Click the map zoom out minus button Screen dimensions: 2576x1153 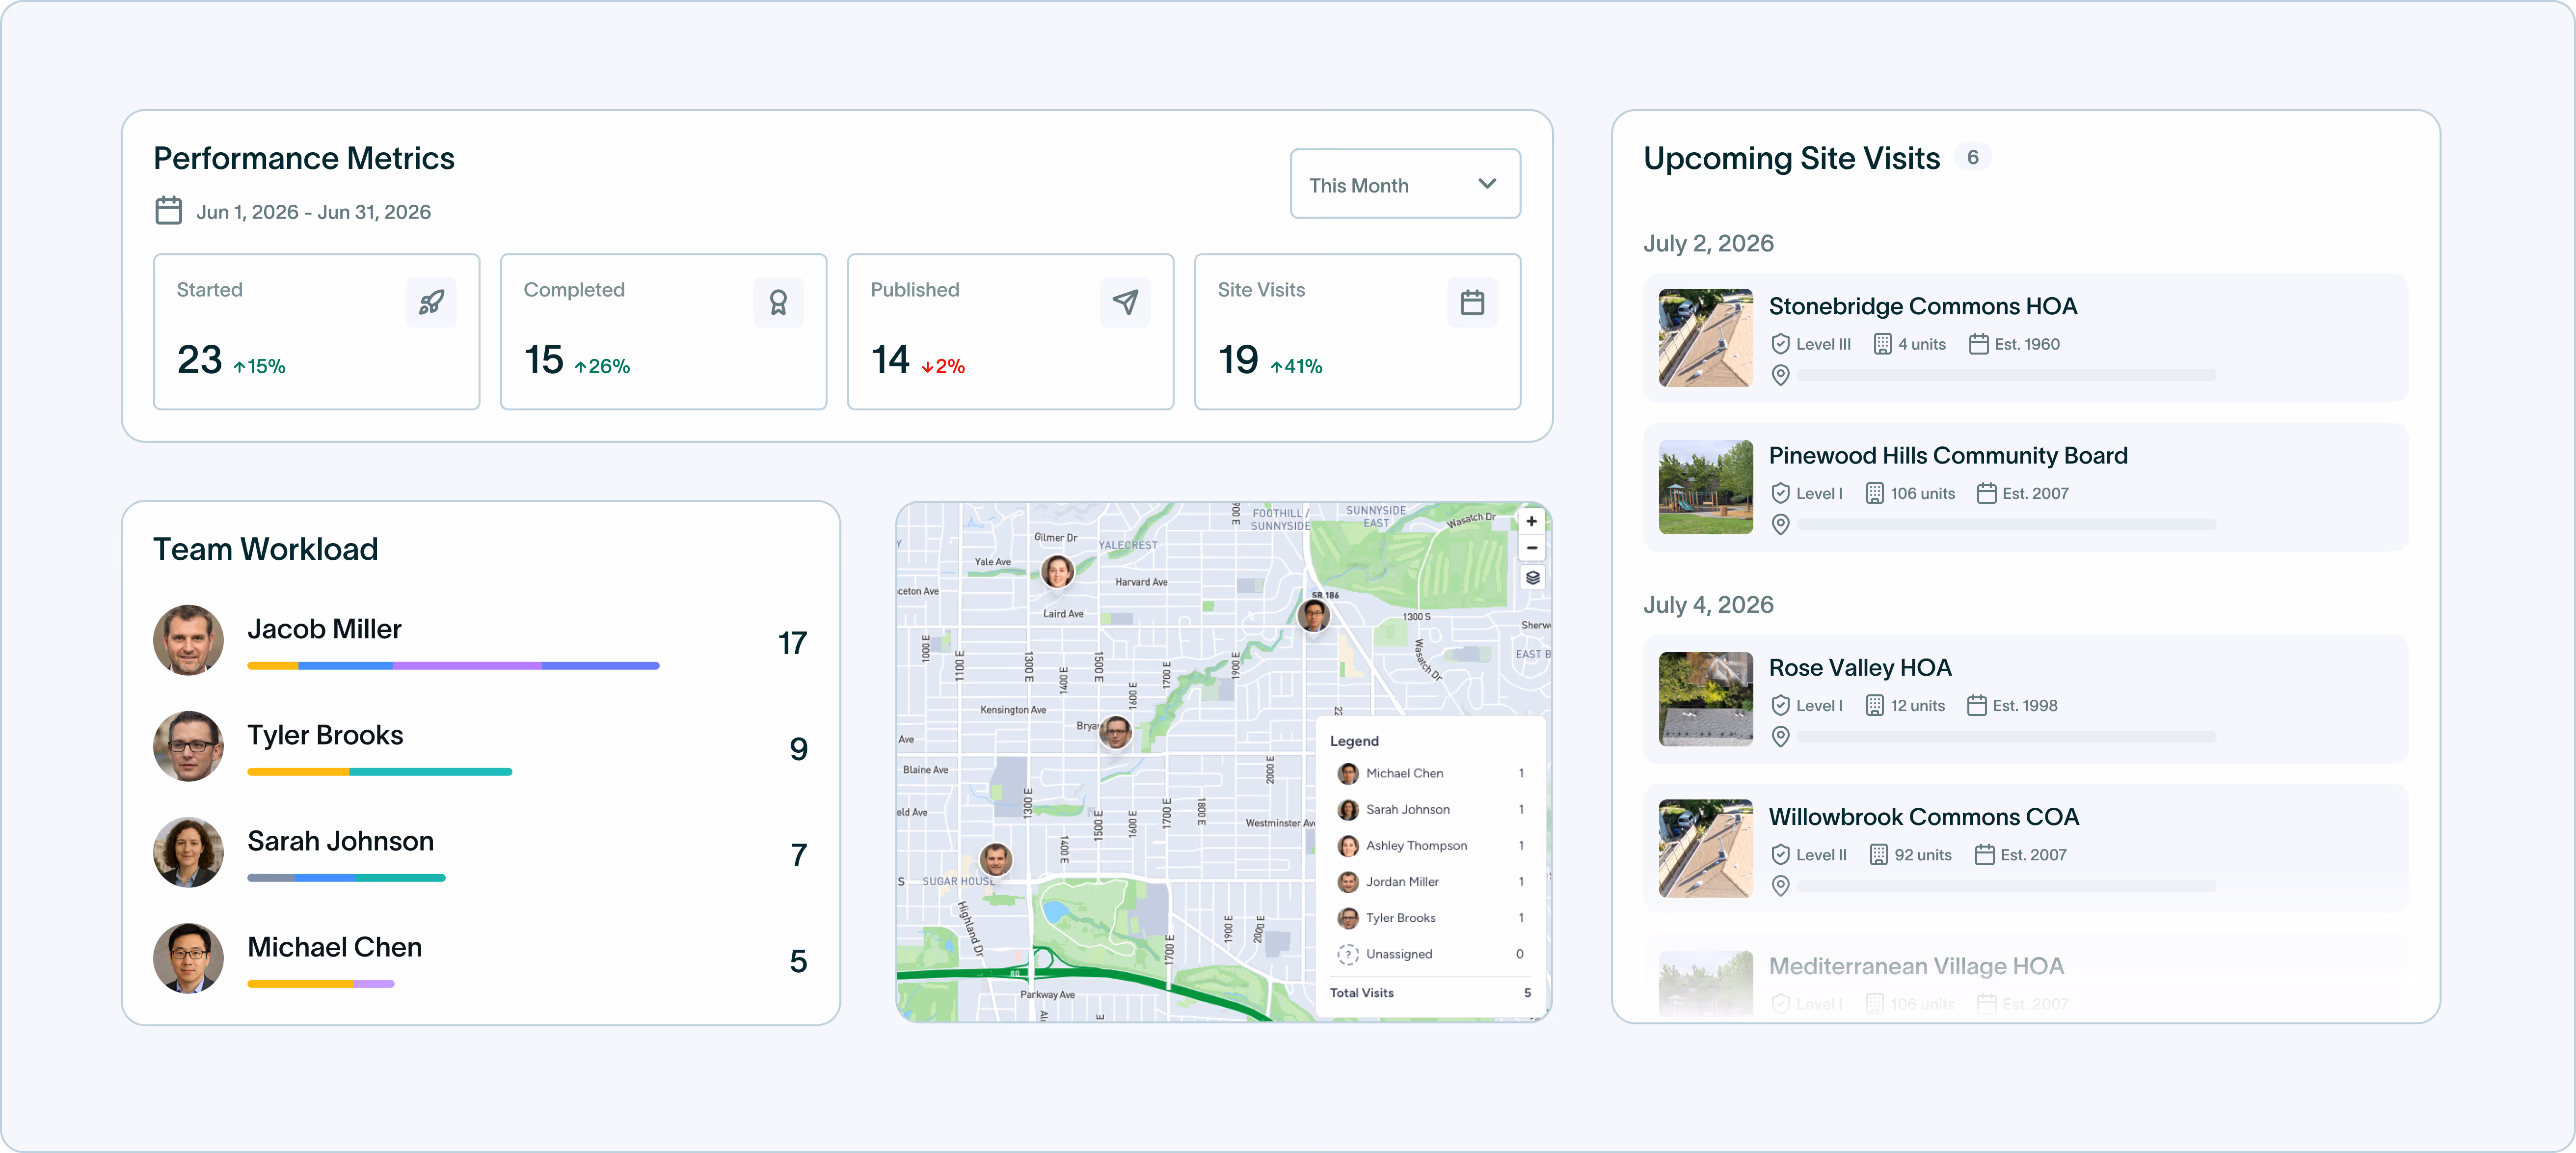coord(1531,548)
